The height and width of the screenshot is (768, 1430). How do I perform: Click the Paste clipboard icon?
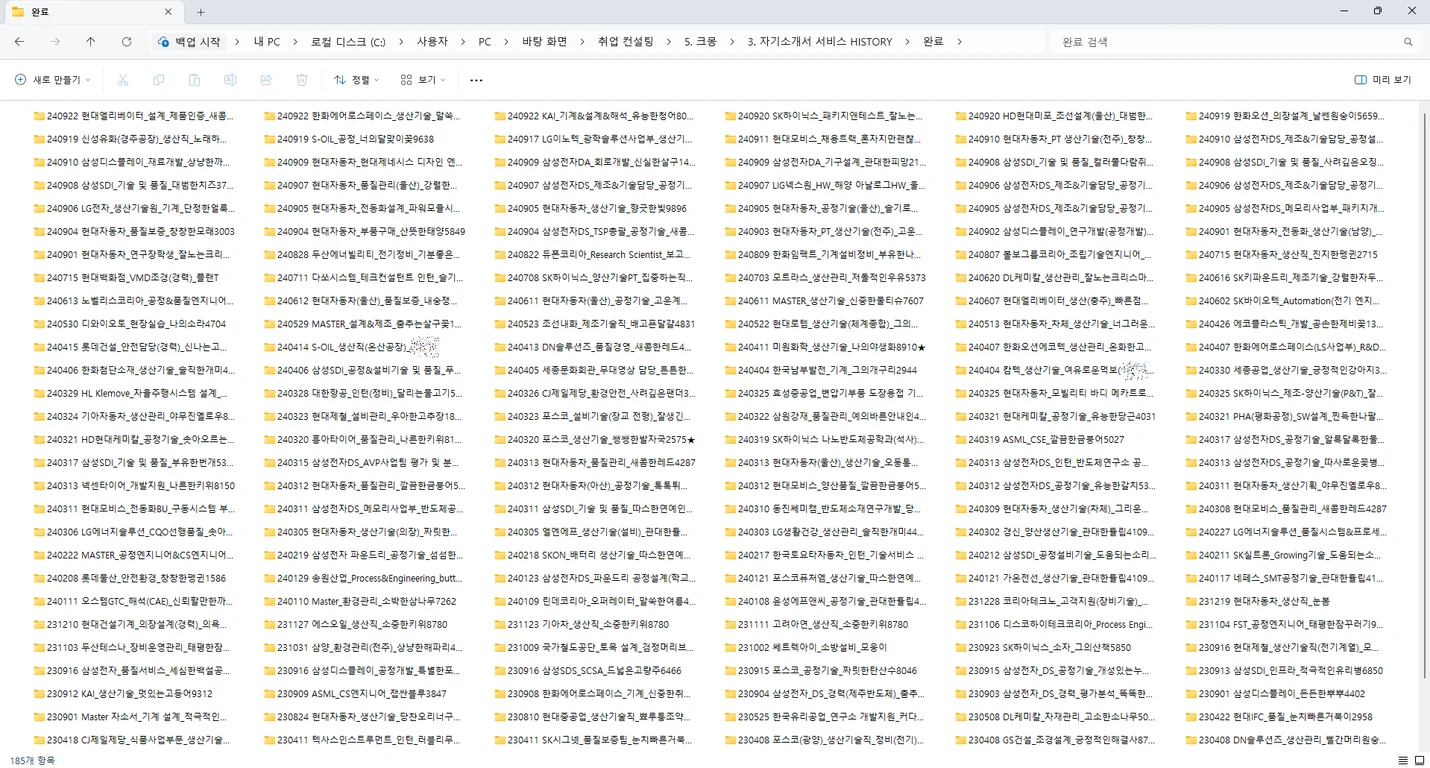[194, 80]
